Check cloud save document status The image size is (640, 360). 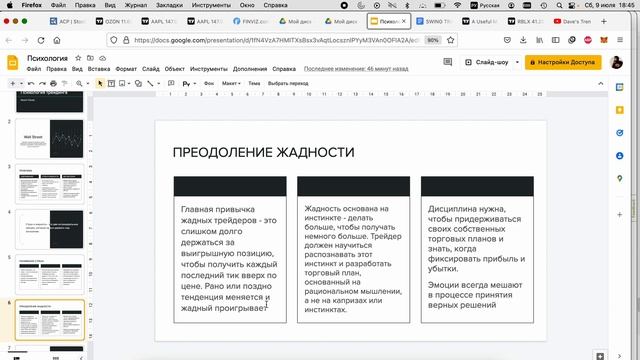(102, 58)
